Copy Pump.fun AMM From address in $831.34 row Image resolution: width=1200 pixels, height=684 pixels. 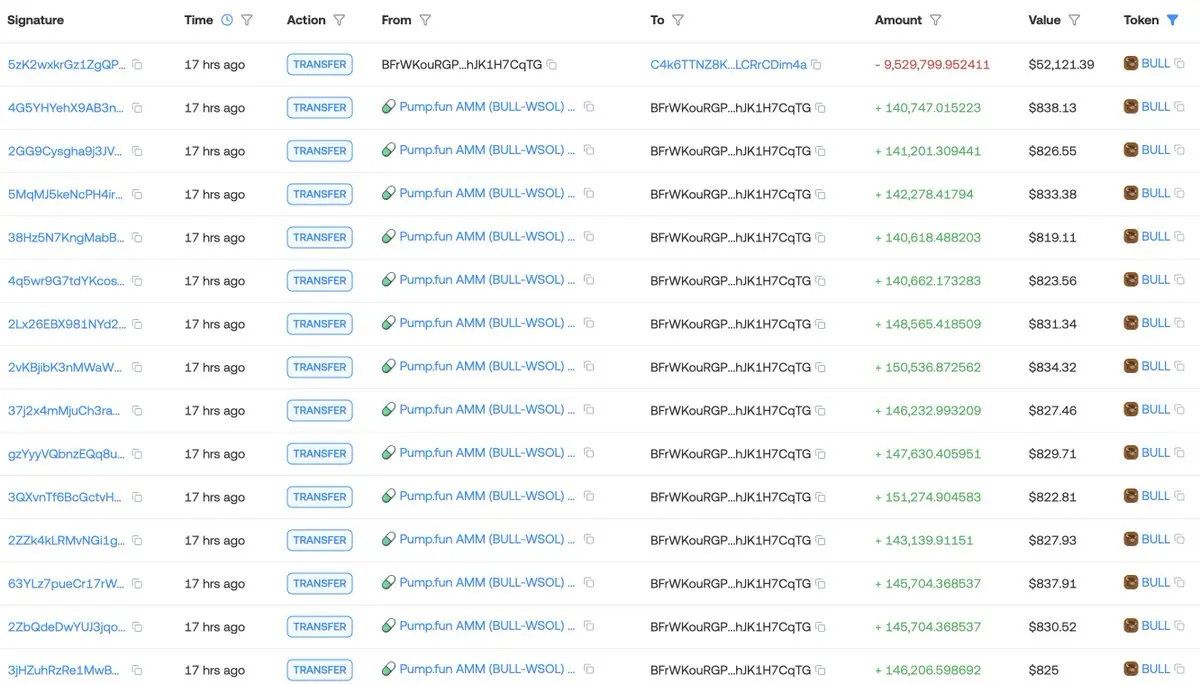point(588,323)
